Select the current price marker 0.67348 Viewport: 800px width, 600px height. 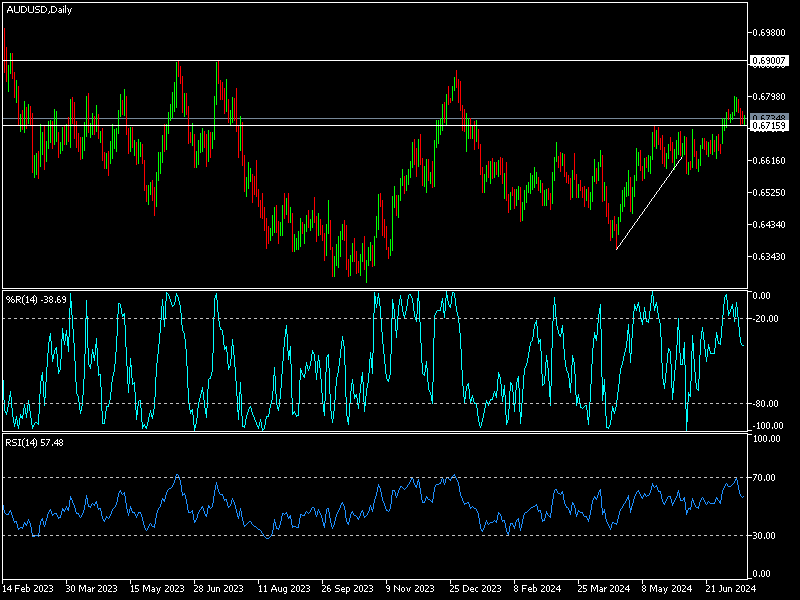[771, 115]
